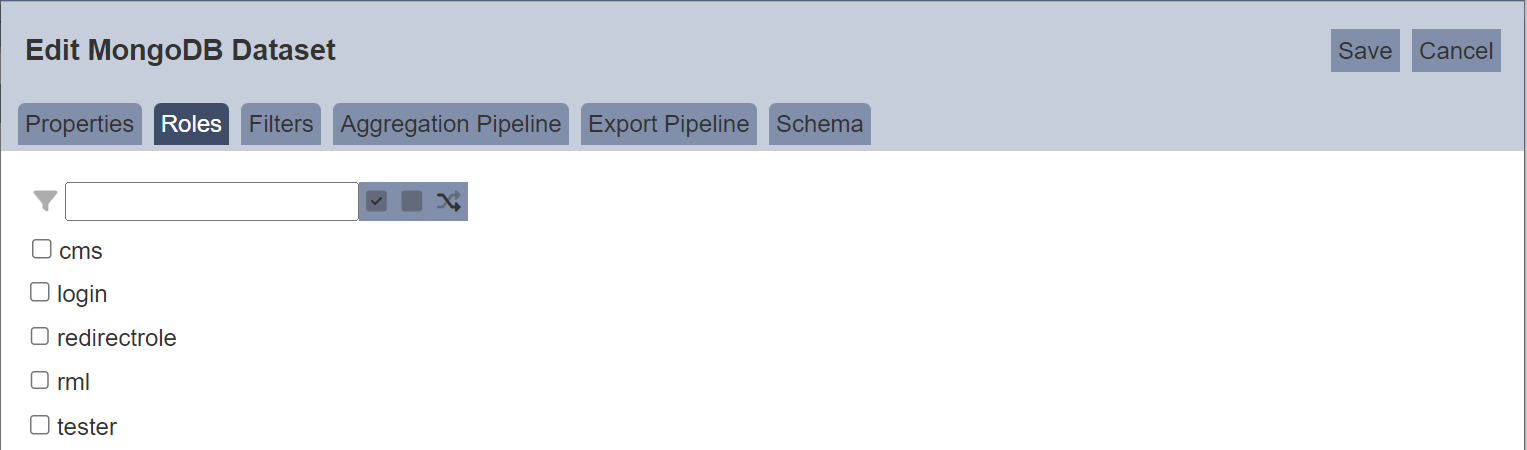Show the Export Pipeline tab
Viewport: 1527px width, 450px height.
(669, 124)
